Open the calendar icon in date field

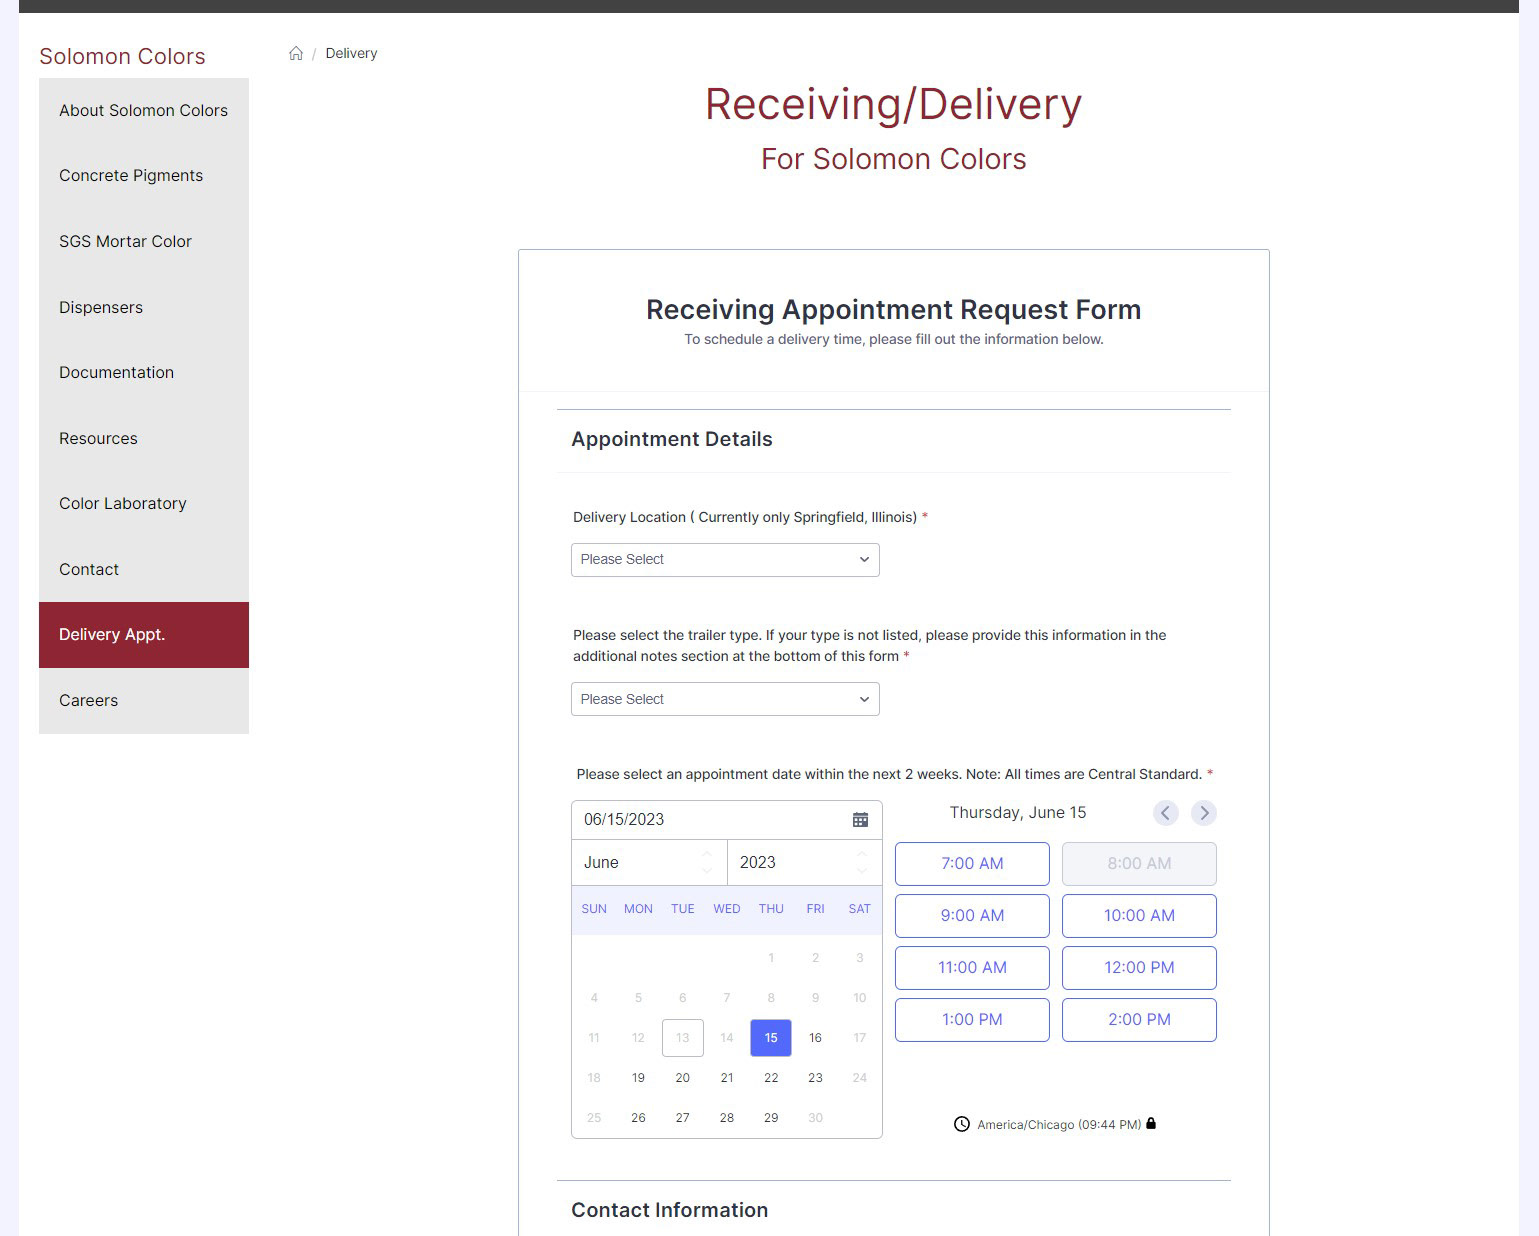(860, 819)
